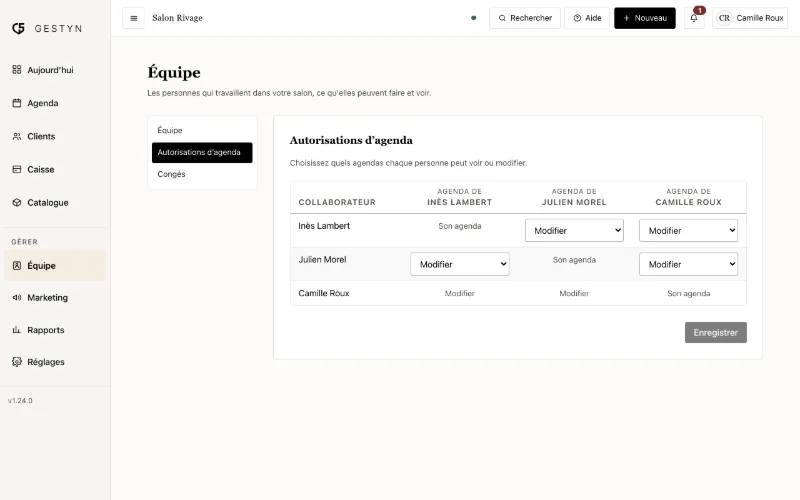Click the Équipe badge icon
Image resolution: width=800 pixels, height=500 pixels.
point(17,265)
